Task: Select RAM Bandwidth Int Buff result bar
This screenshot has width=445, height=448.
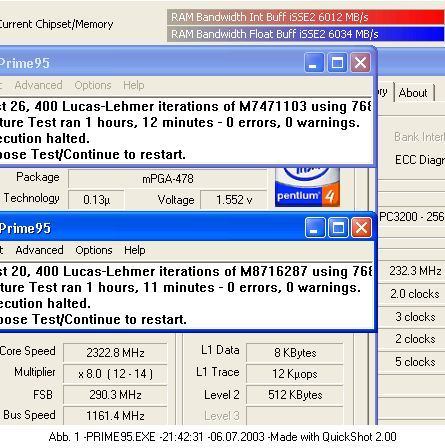Action: 305,17
